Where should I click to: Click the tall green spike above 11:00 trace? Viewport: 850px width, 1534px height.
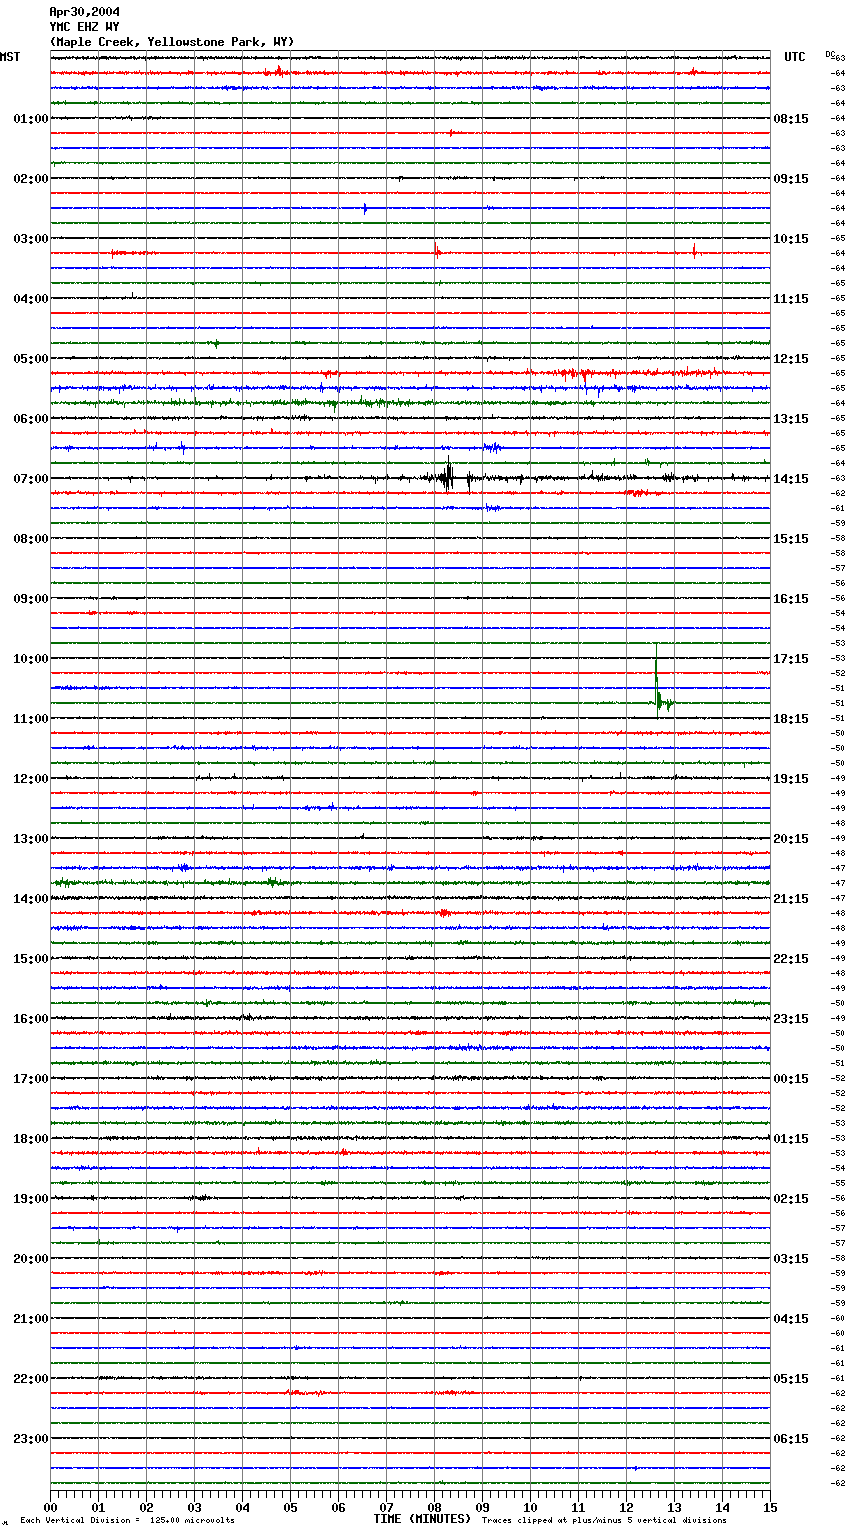657,680
